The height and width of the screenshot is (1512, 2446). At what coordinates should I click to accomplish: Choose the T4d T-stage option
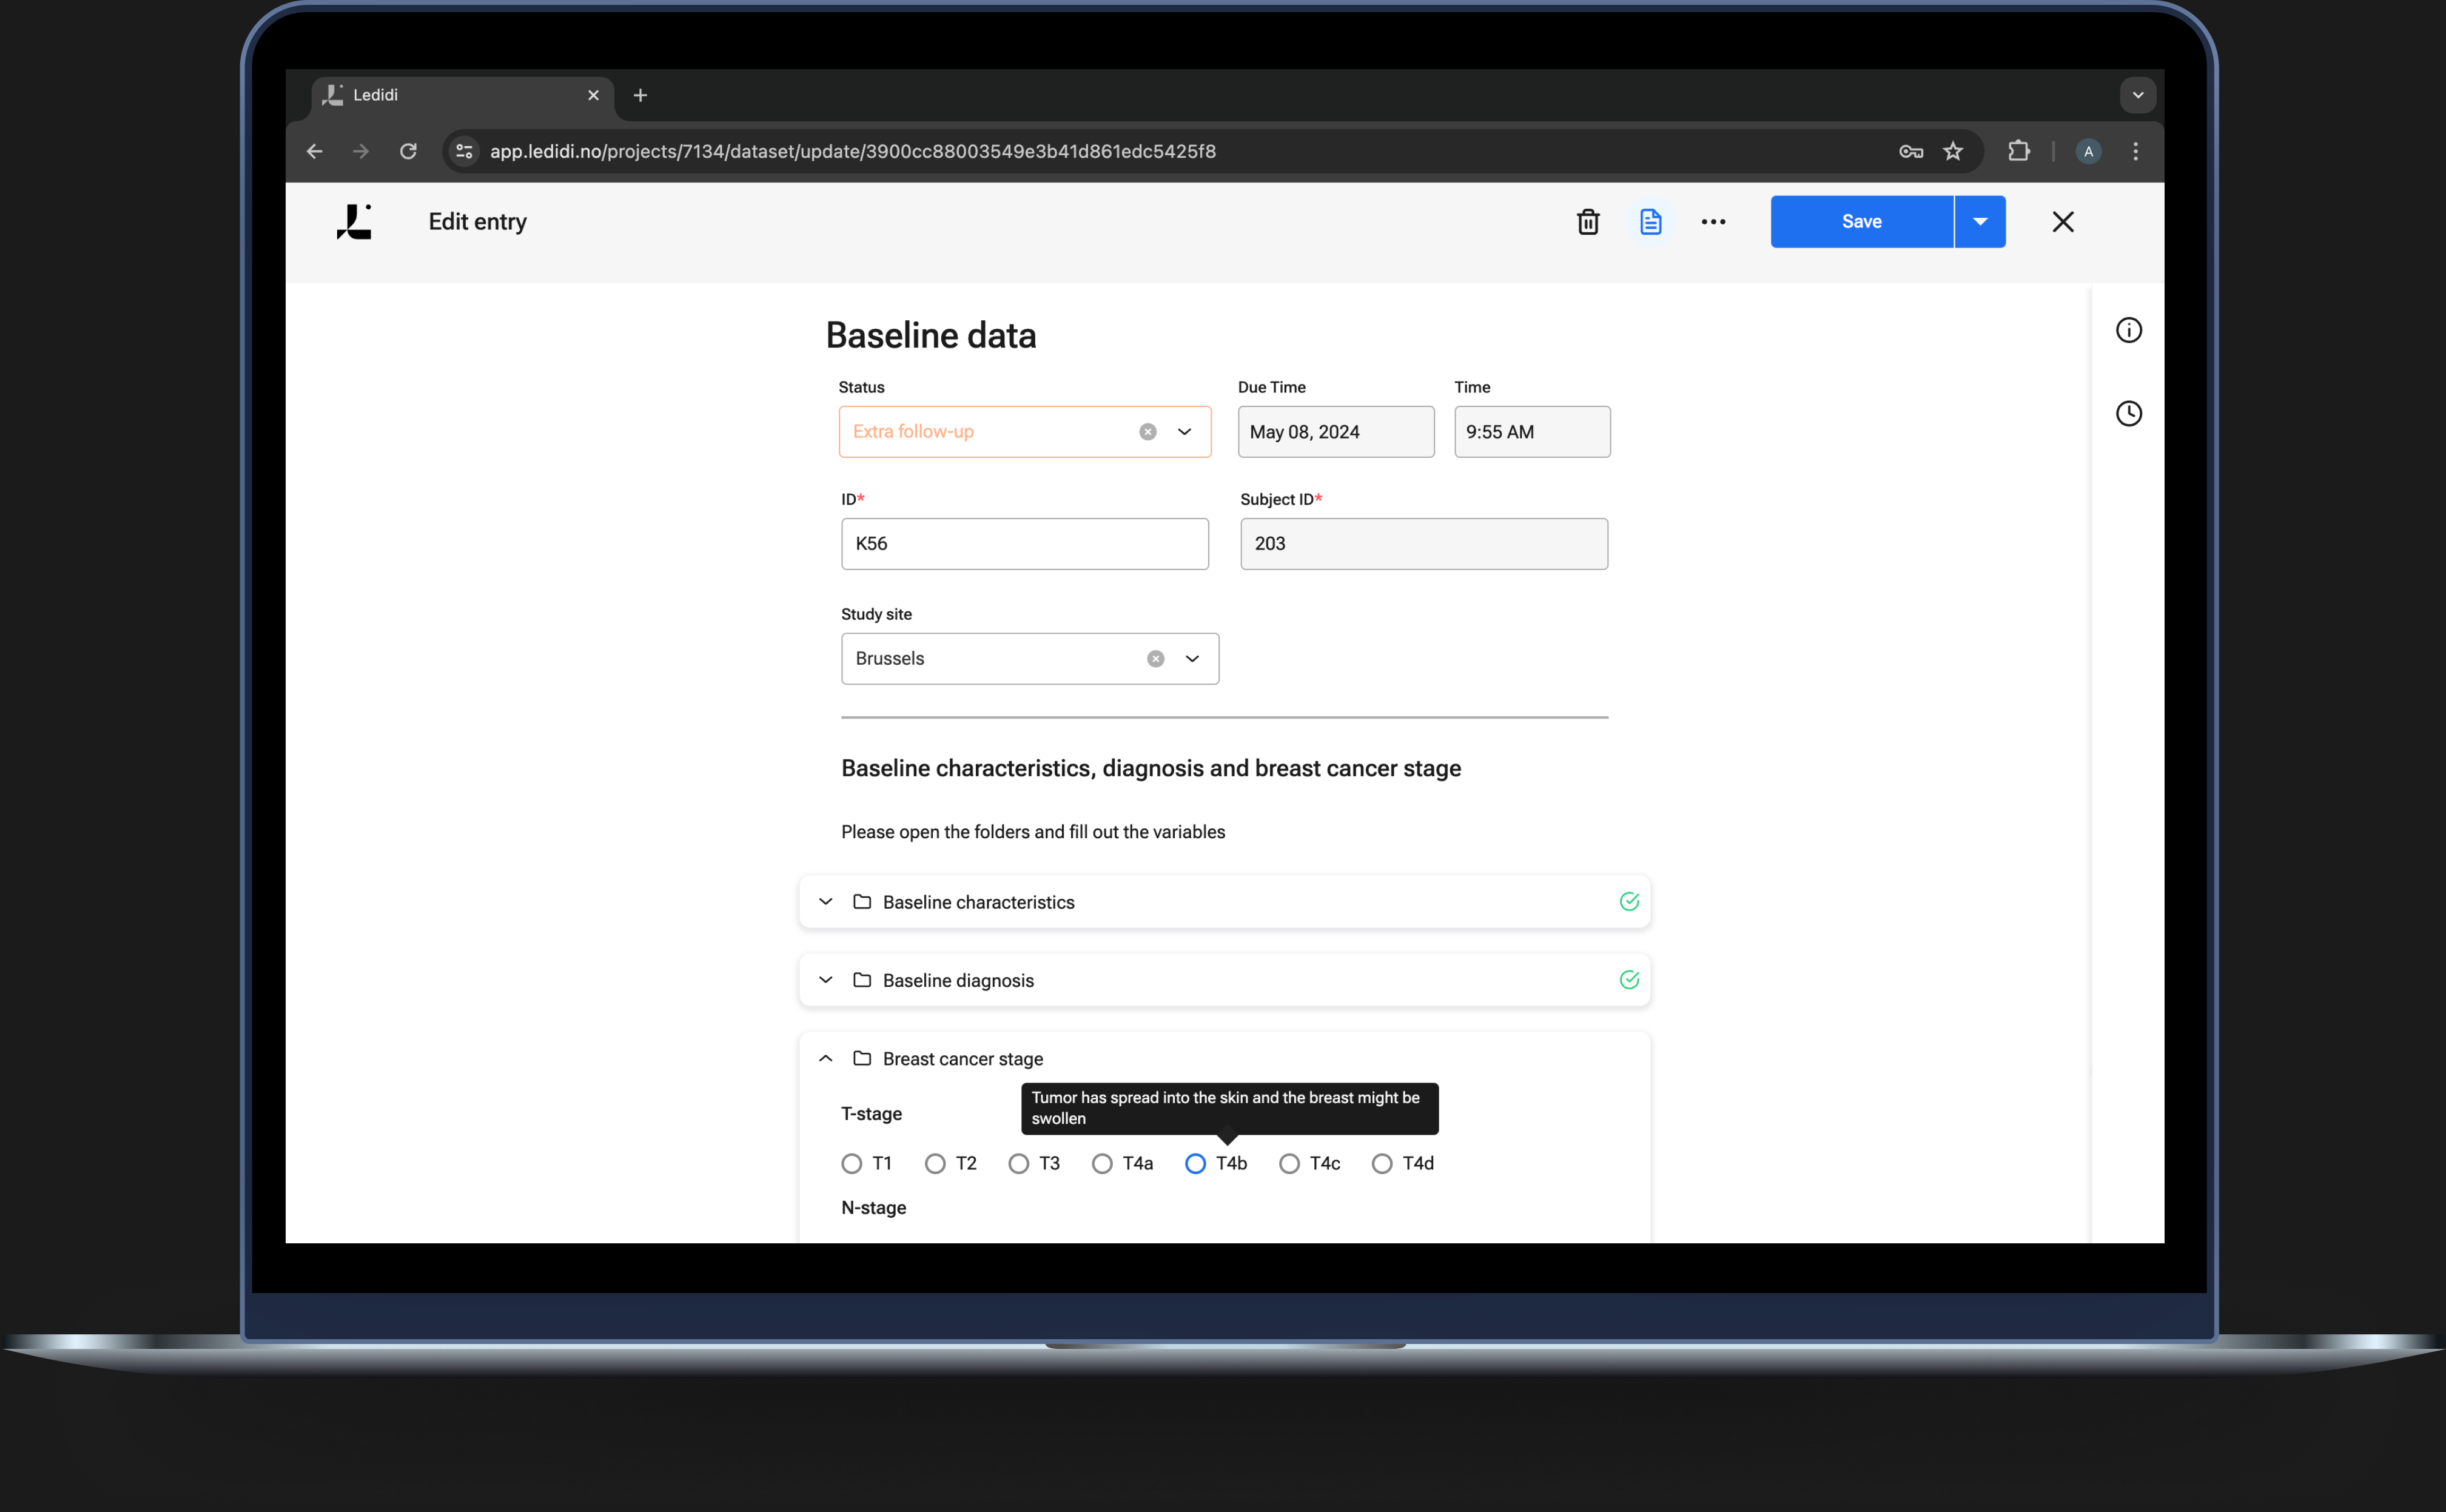click(1382, 1163)
